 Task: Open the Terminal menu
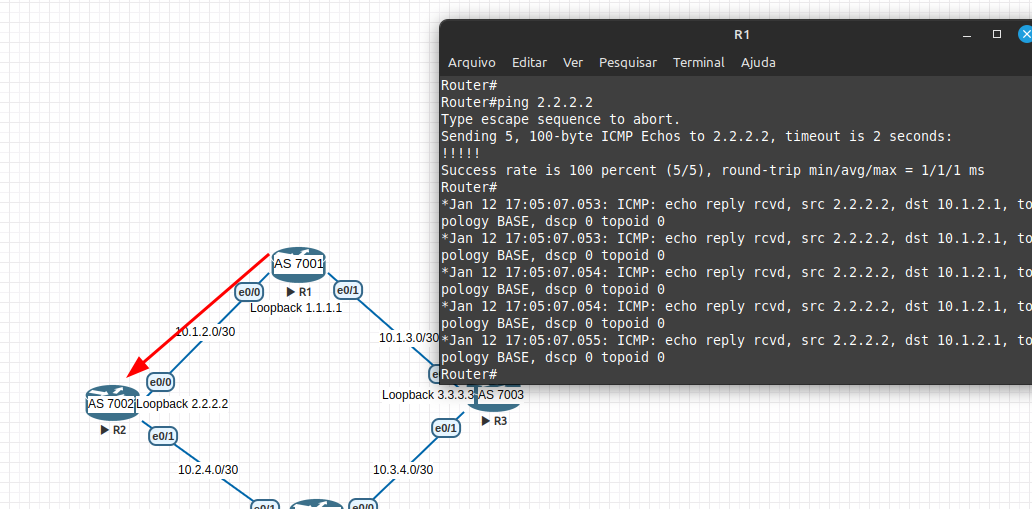699,62
